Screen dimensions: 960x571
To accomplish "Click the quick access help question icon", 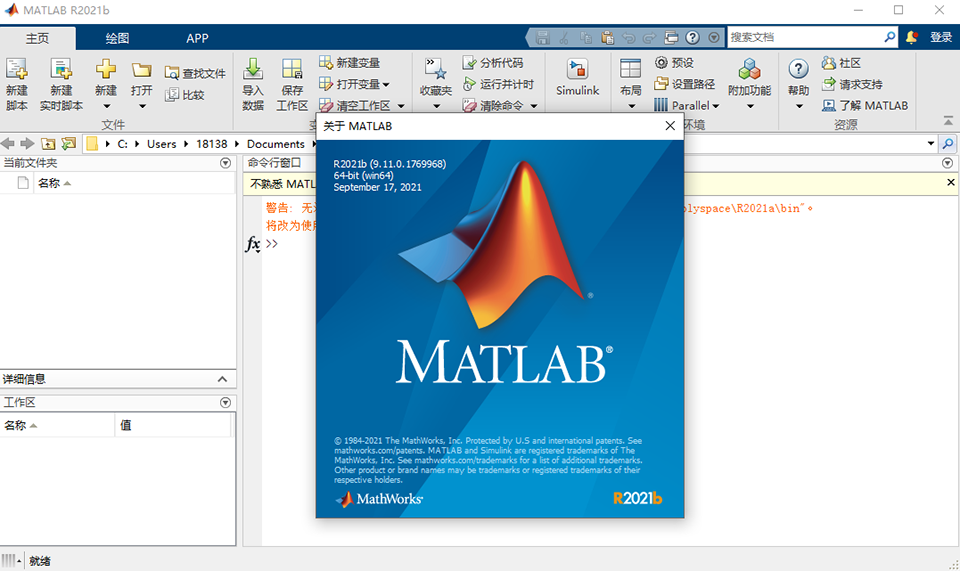I will point(692,37).
